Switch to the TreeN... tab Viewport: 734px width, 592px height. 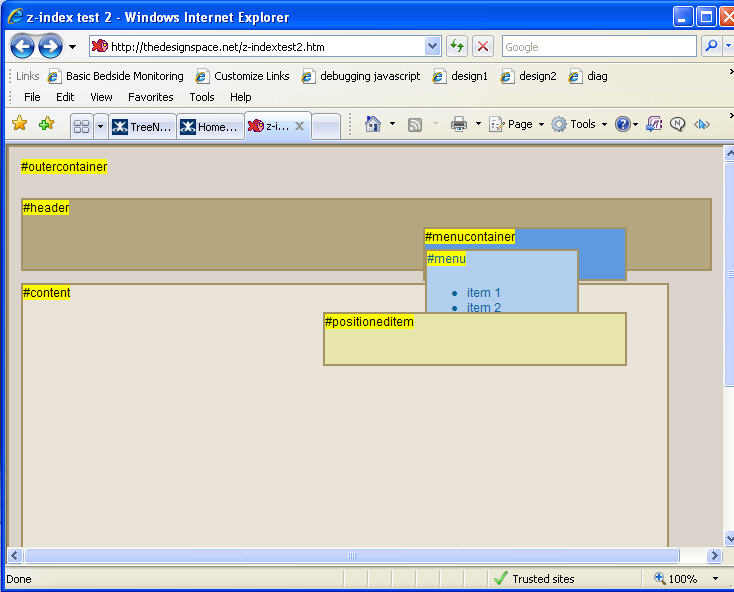(x=142, y=126)
